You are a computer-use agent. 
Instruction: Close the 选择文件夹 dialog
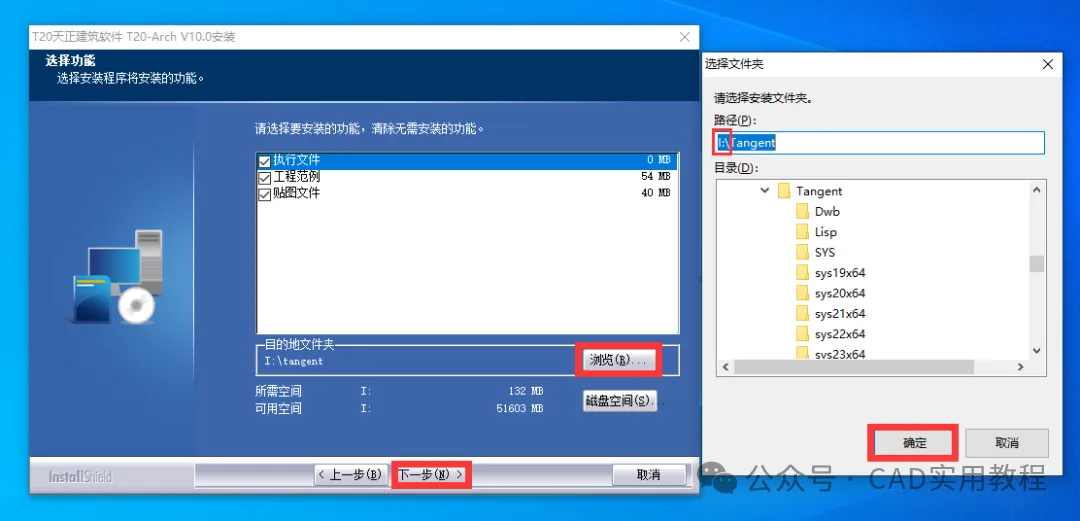tap(1048, 64)
